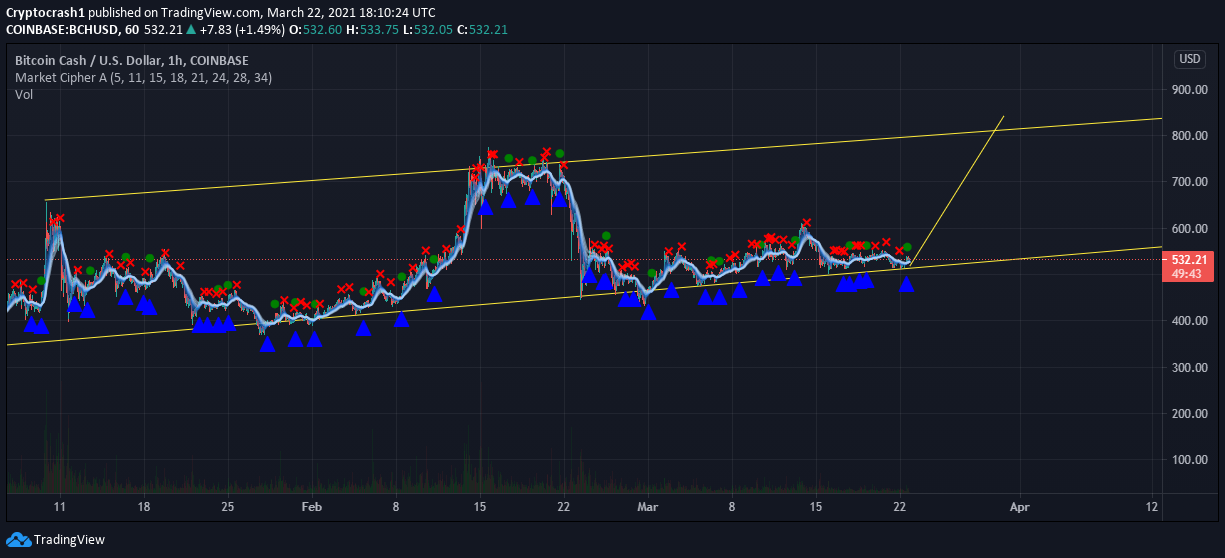The height and width of the screenshot is (558, 1225).
Task: Click the 49:43 bar countdown label
Action: 1190,273
